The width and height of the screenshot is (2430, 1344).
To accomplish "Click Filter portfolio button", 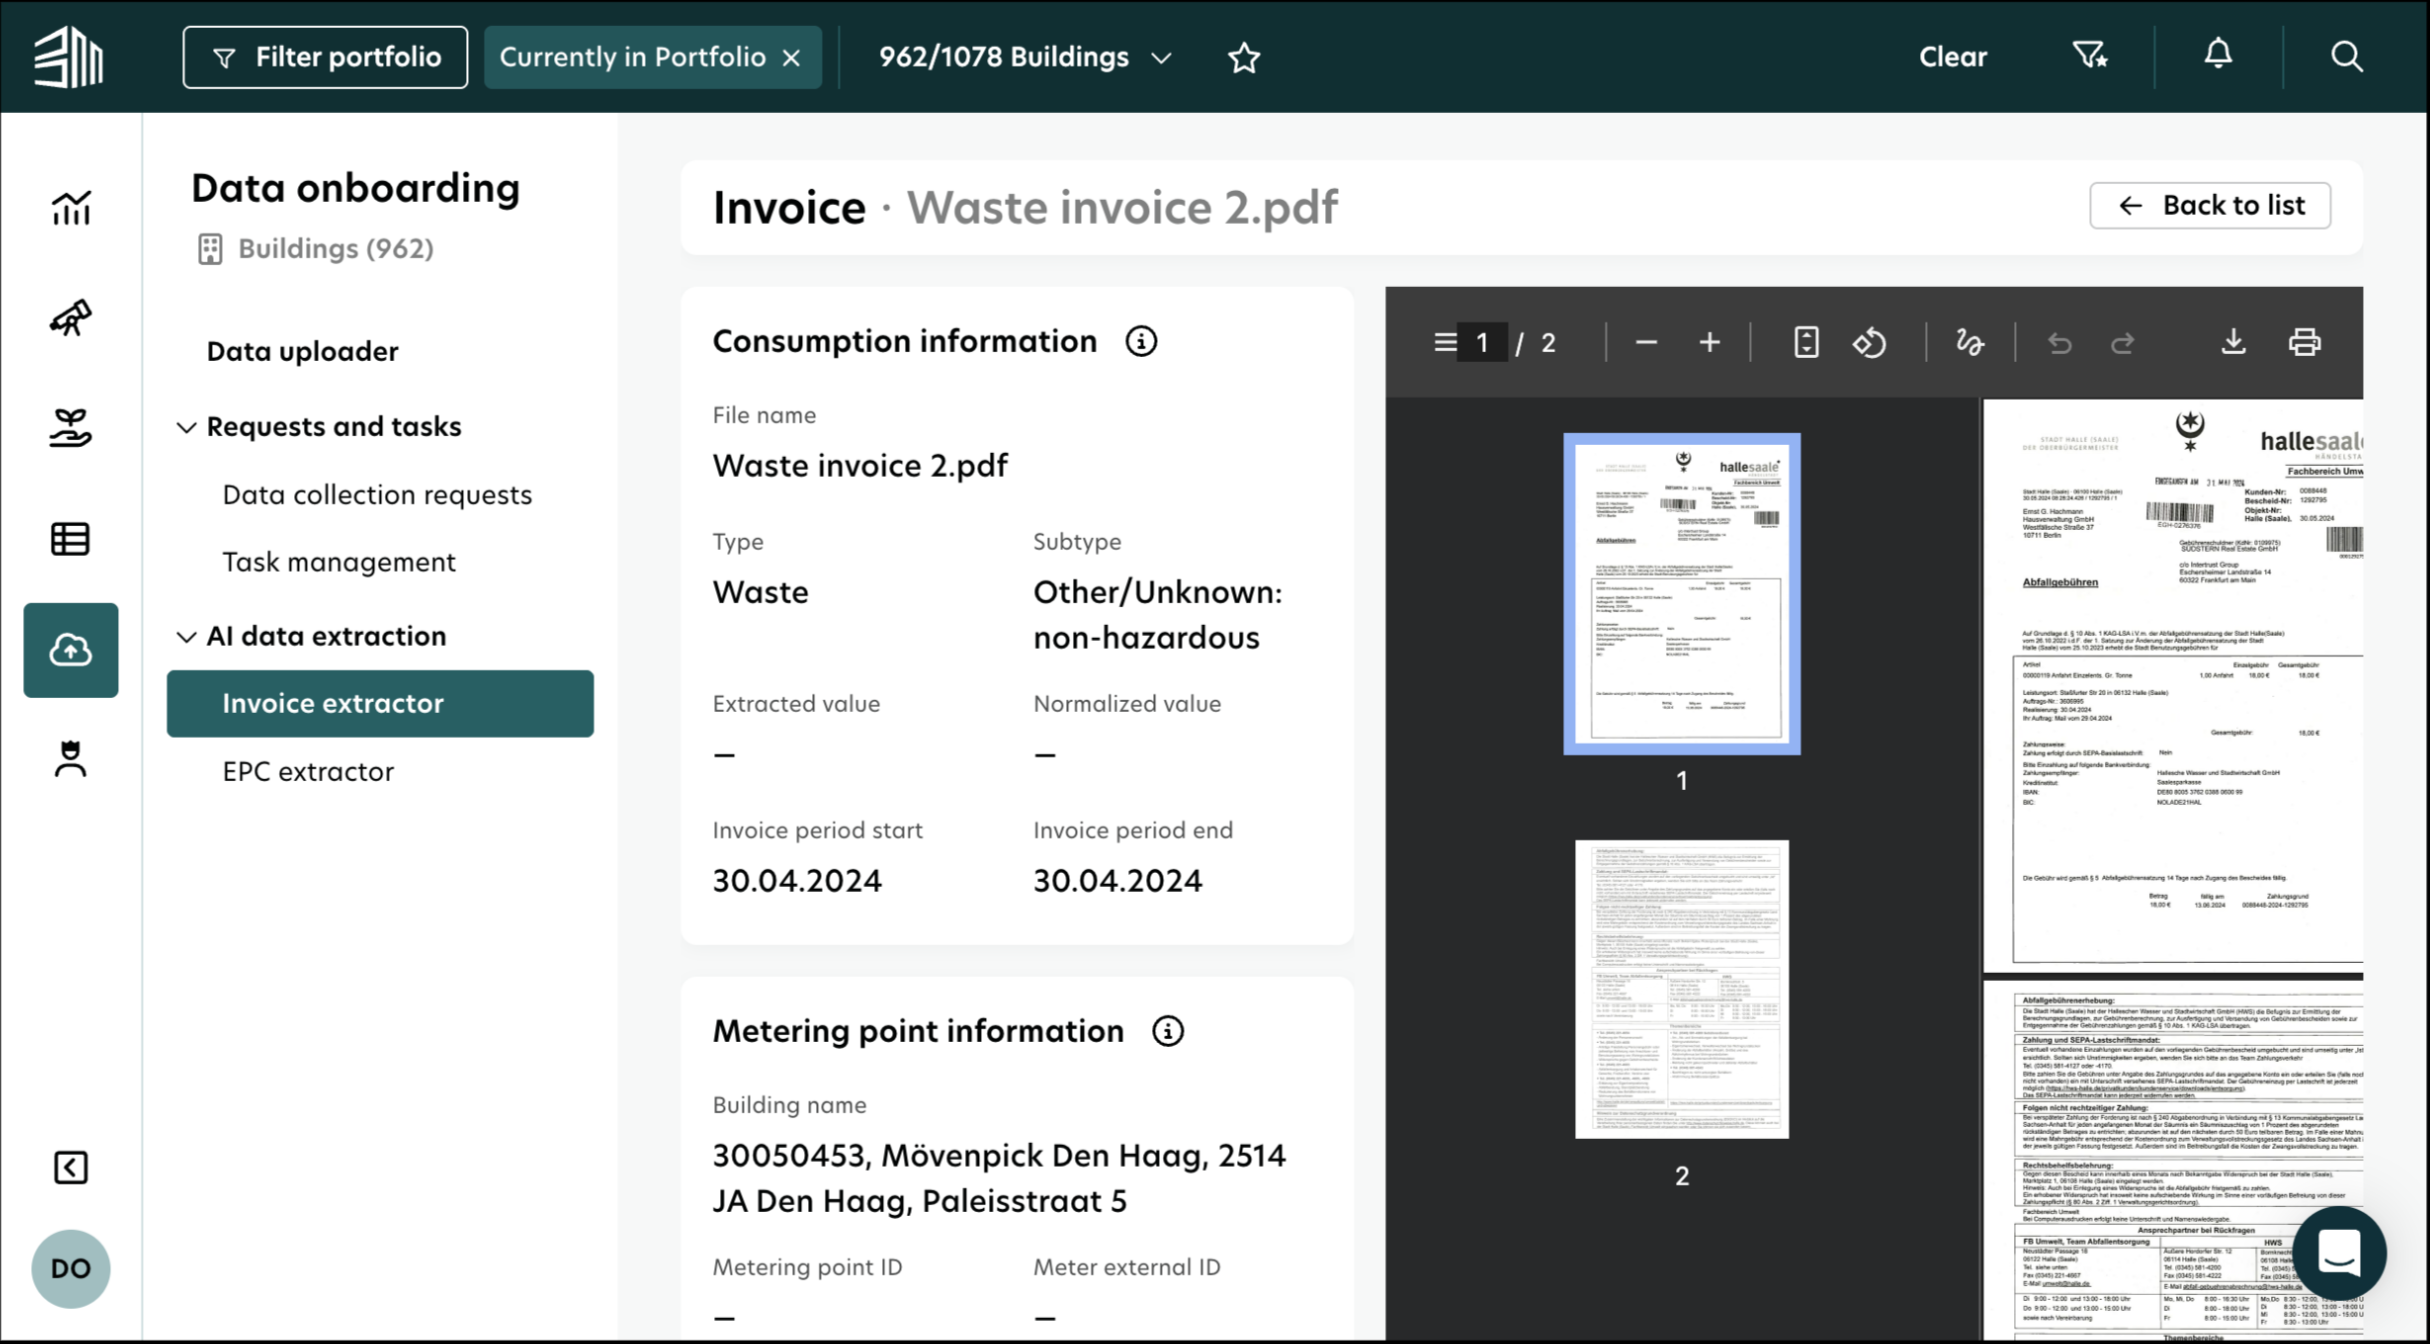I will (325, 57).
